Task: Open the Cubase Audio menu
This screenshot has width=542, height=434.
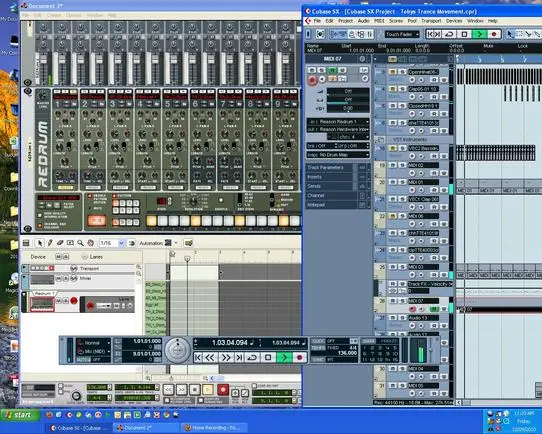Action: coord(363,21)
